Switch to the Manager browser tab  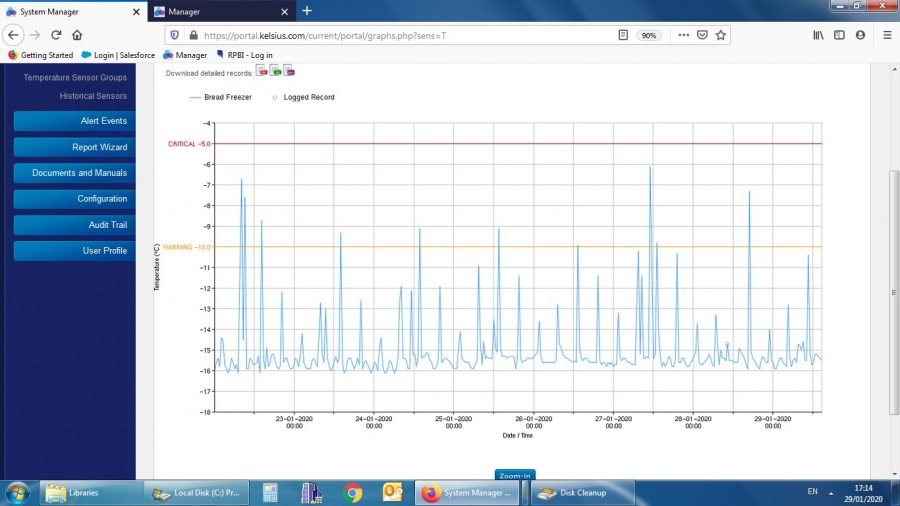221,11
